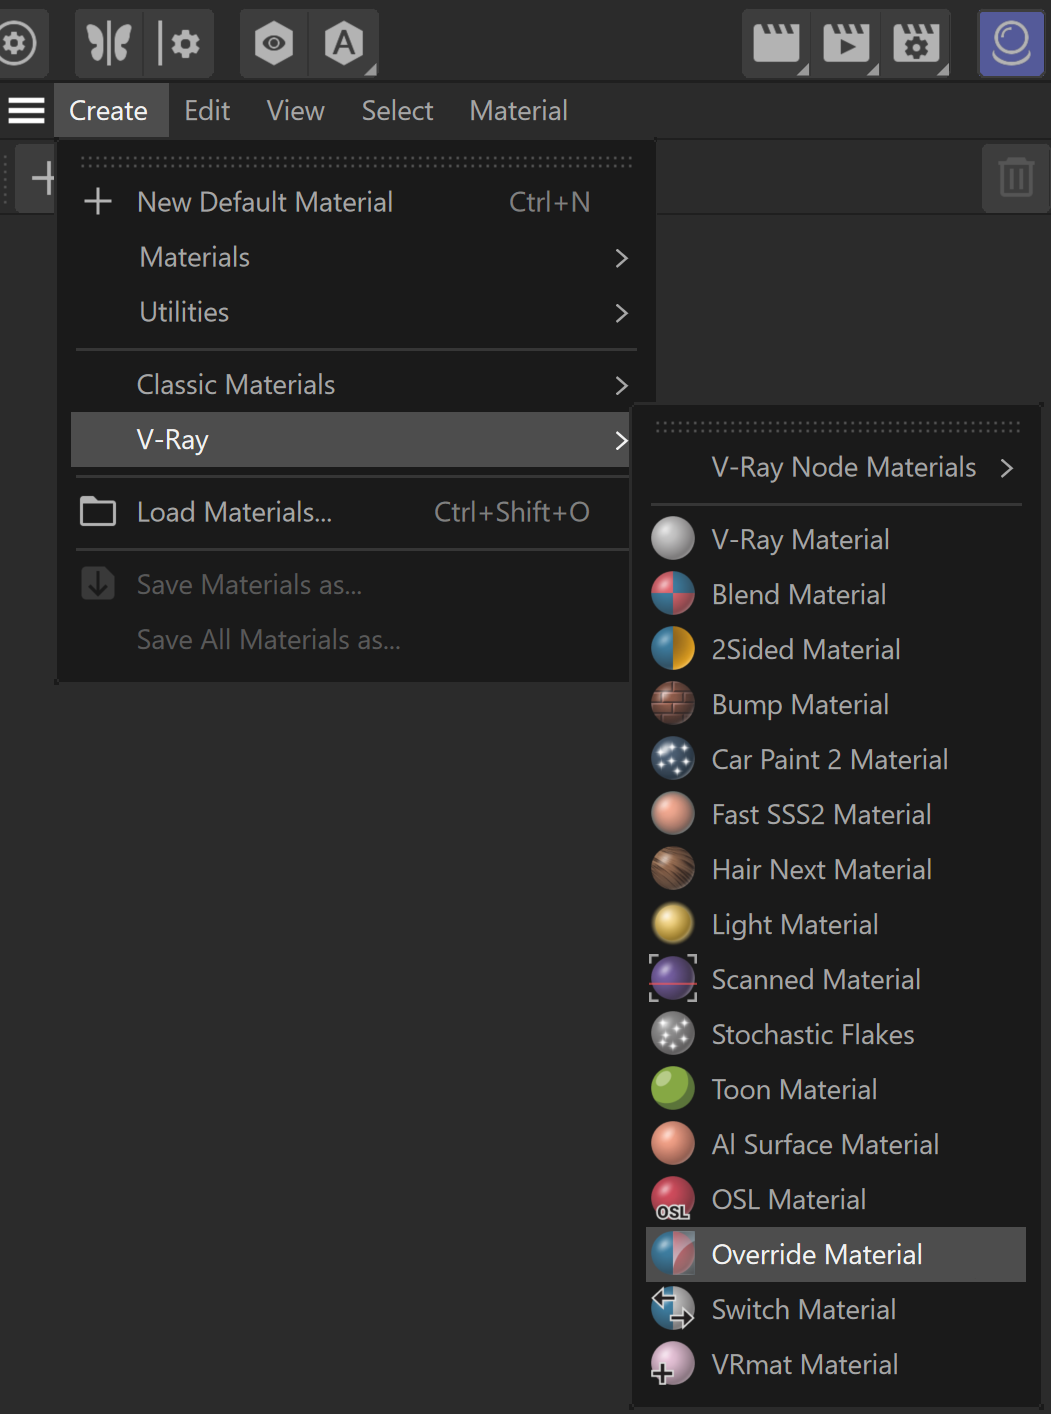Expand the Materials submenu arrow
Image resolution: width=1051 pixels, height=1414 pixels.
click(621, 258)
